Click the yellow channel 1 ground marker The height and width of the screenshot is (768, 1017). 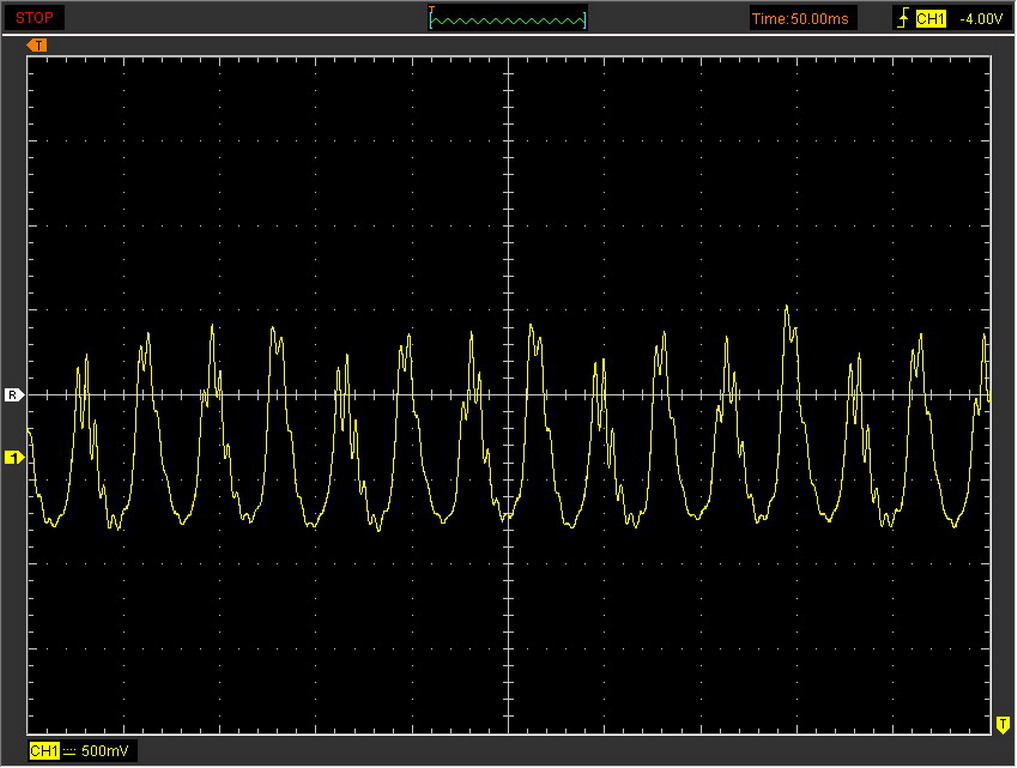(14, 458)
